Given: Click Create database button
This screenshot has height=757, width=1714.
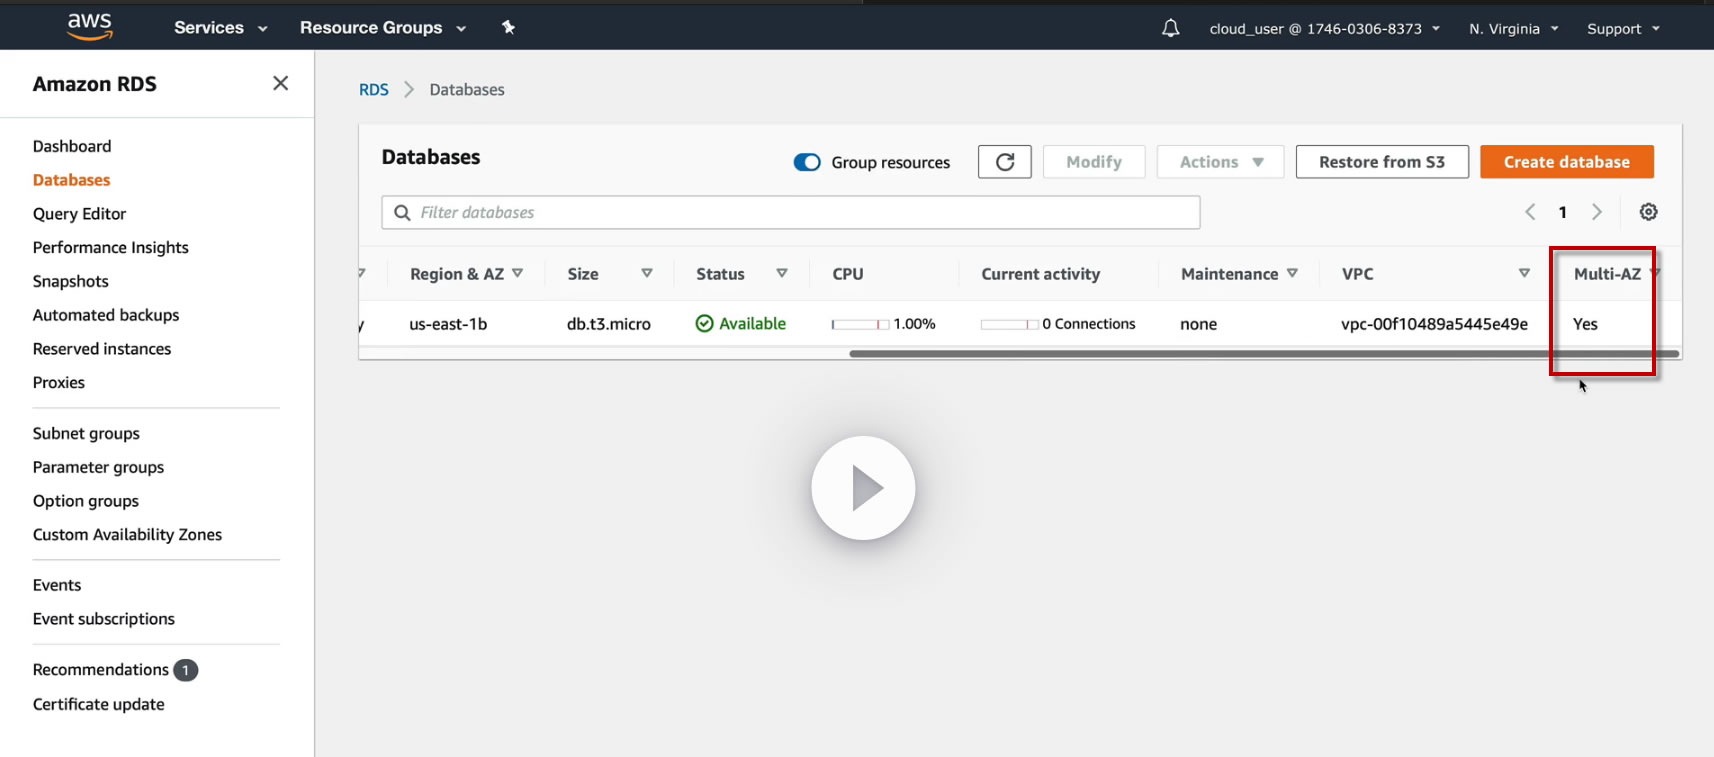Looking at the screenshot, I should (x=1567, y=162).
